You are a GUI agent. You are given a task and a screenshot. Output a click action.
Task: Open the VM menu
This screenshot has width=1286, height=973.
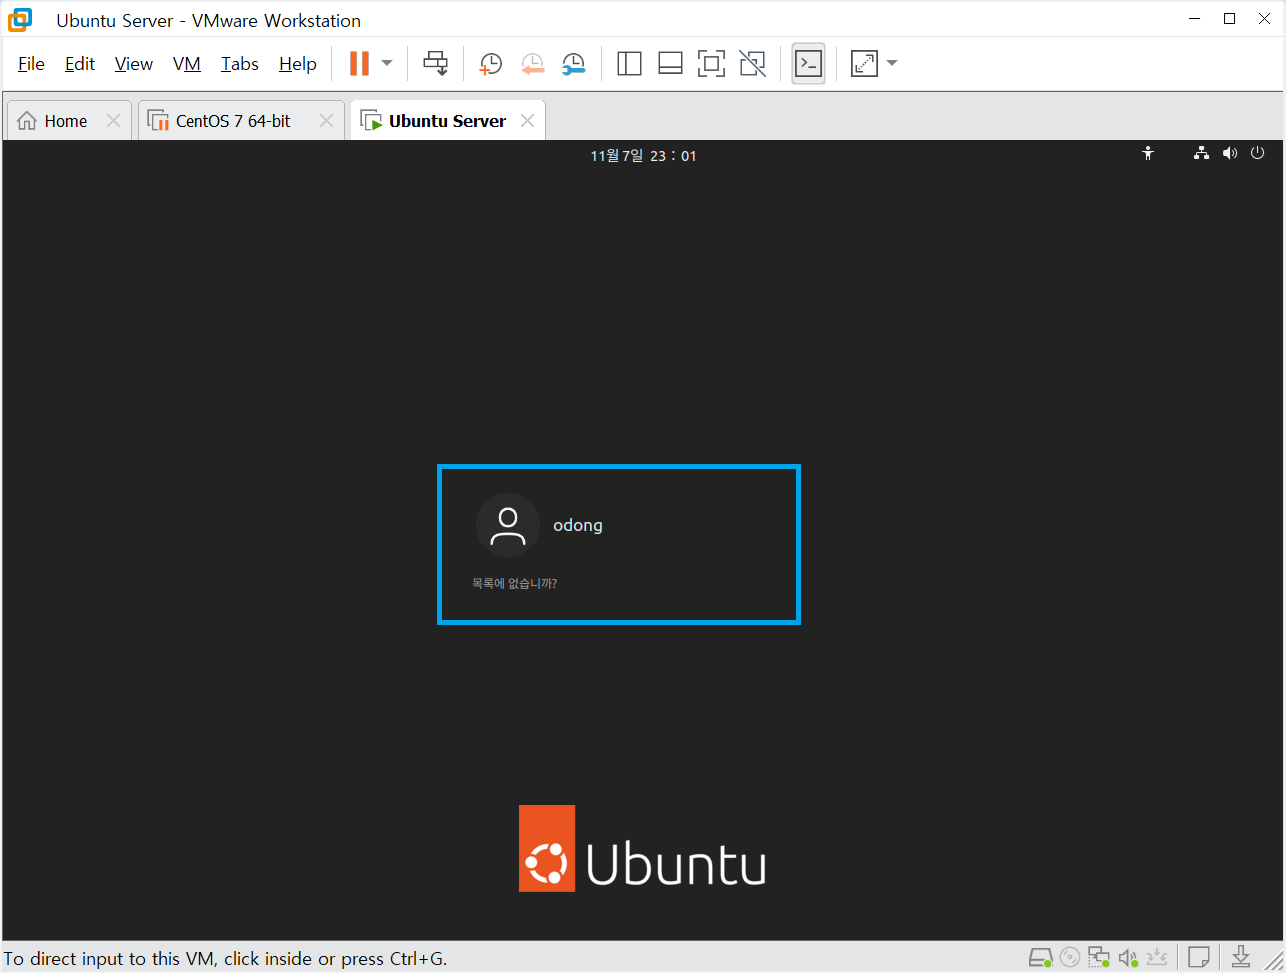click(187, 64)
